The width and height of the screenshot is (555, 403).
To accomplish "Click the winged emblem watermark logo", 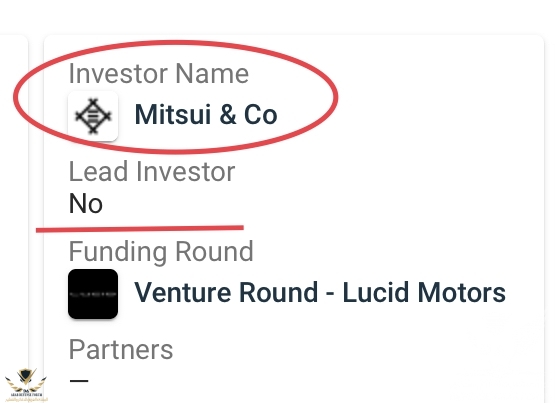I will click(25, 384).
